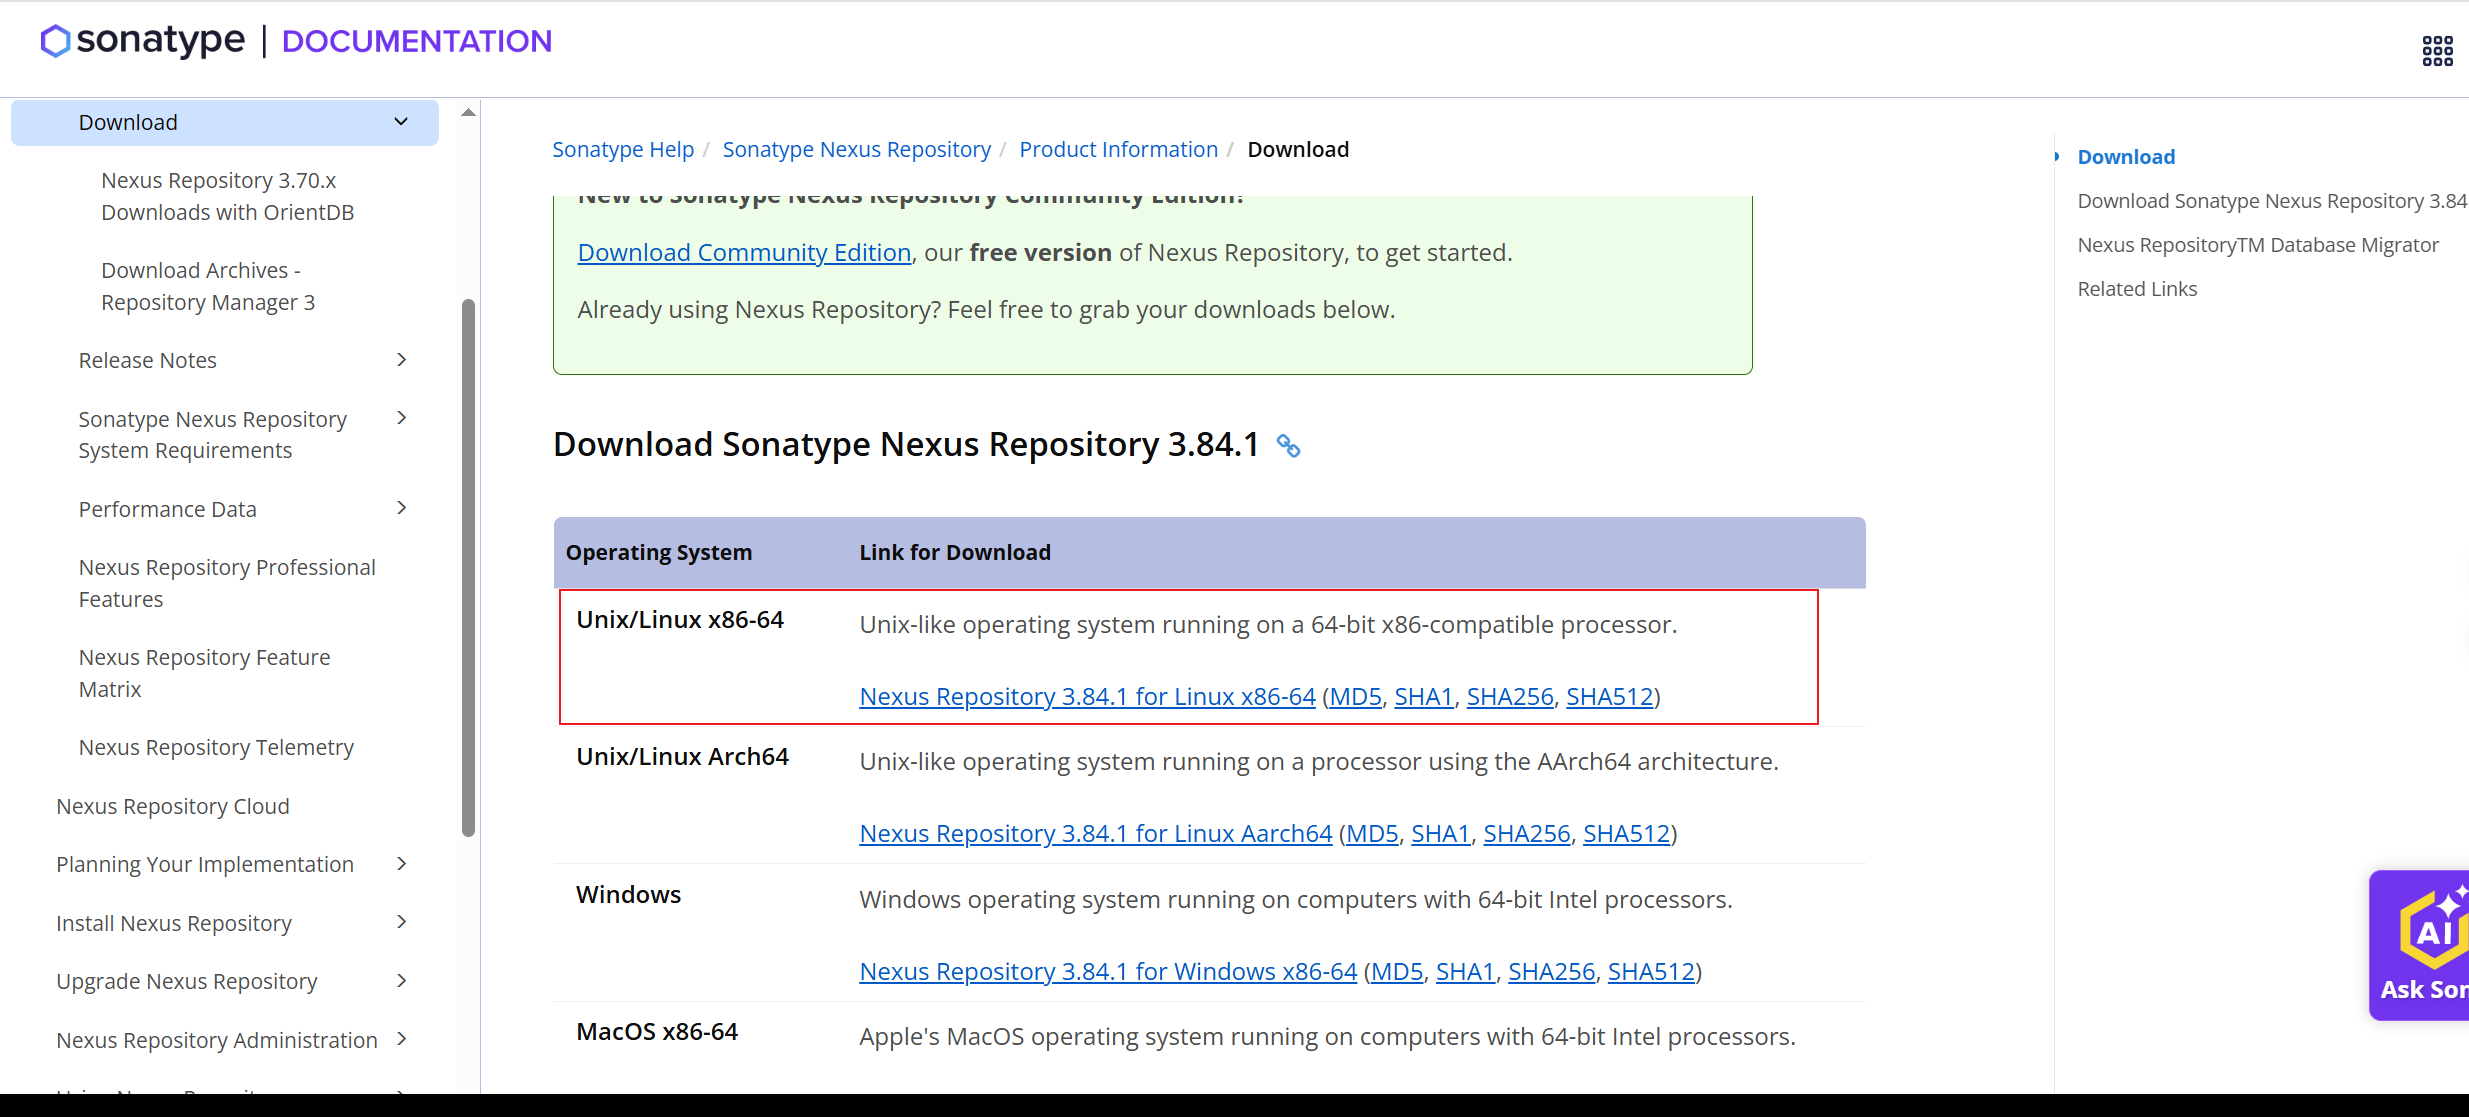This screenshot has width=2469, height=1117.
Task: Open SHA512 checksum for Linux x86-64
Action: pos(1610,696)
